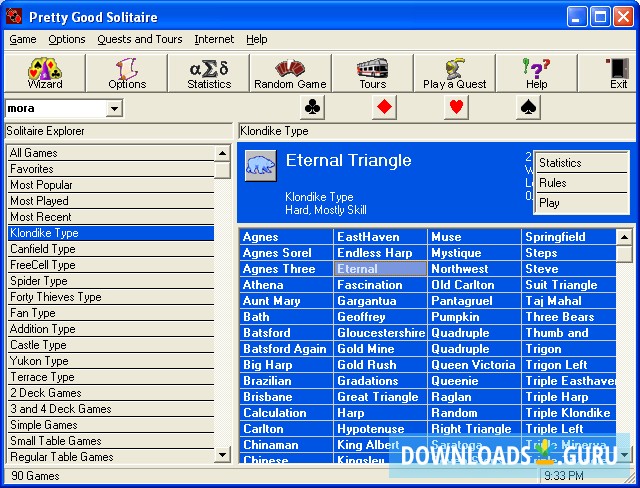Open Help from the toolbar
This screenshot has height=488, width=640.
coord(536,73)
